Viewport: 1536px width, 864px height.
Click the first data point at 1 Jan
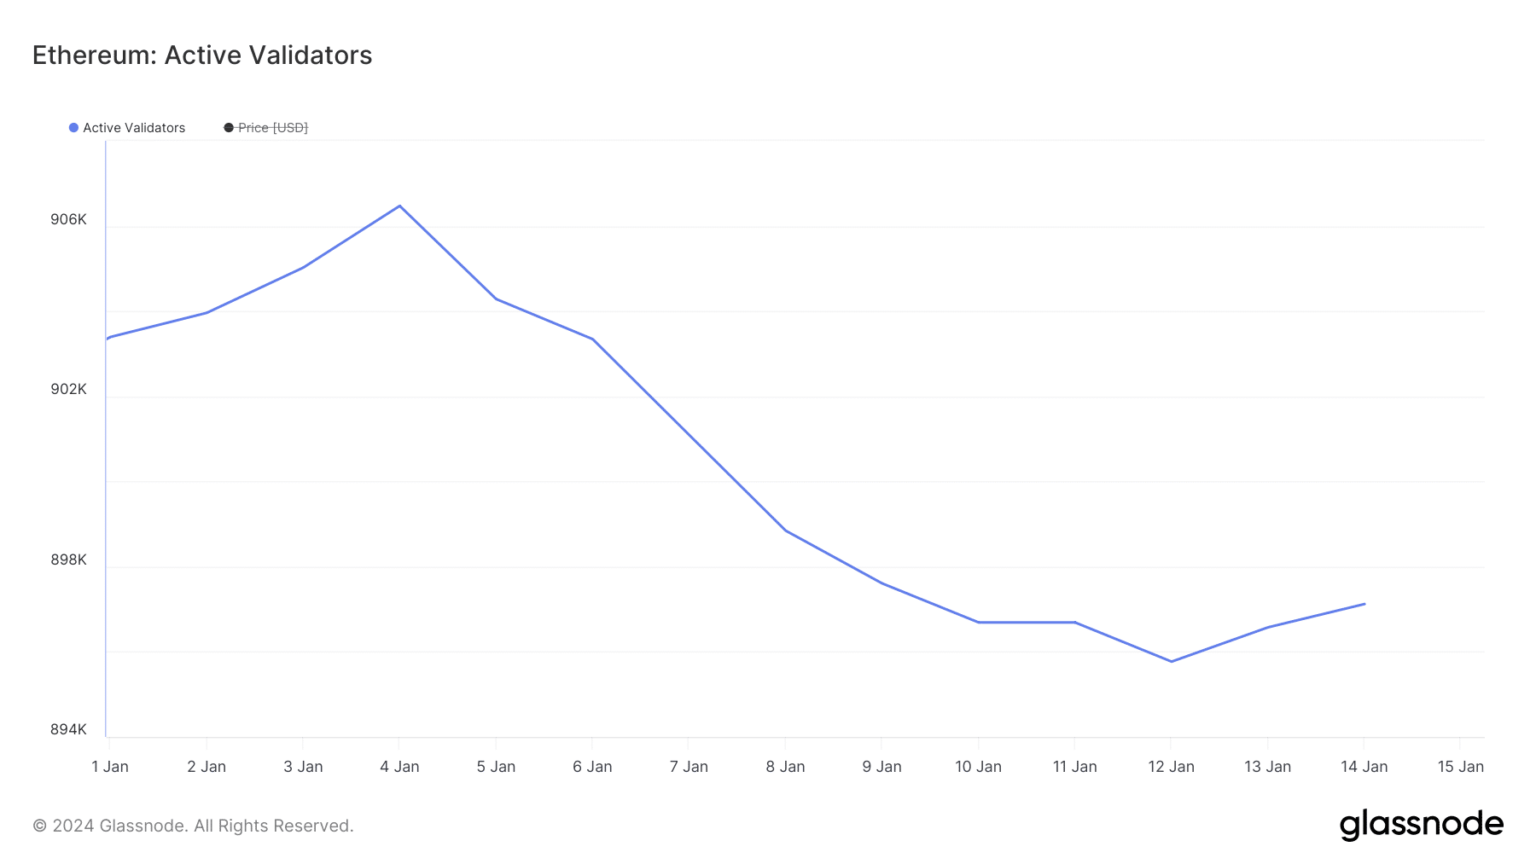(x=108, y=338)
